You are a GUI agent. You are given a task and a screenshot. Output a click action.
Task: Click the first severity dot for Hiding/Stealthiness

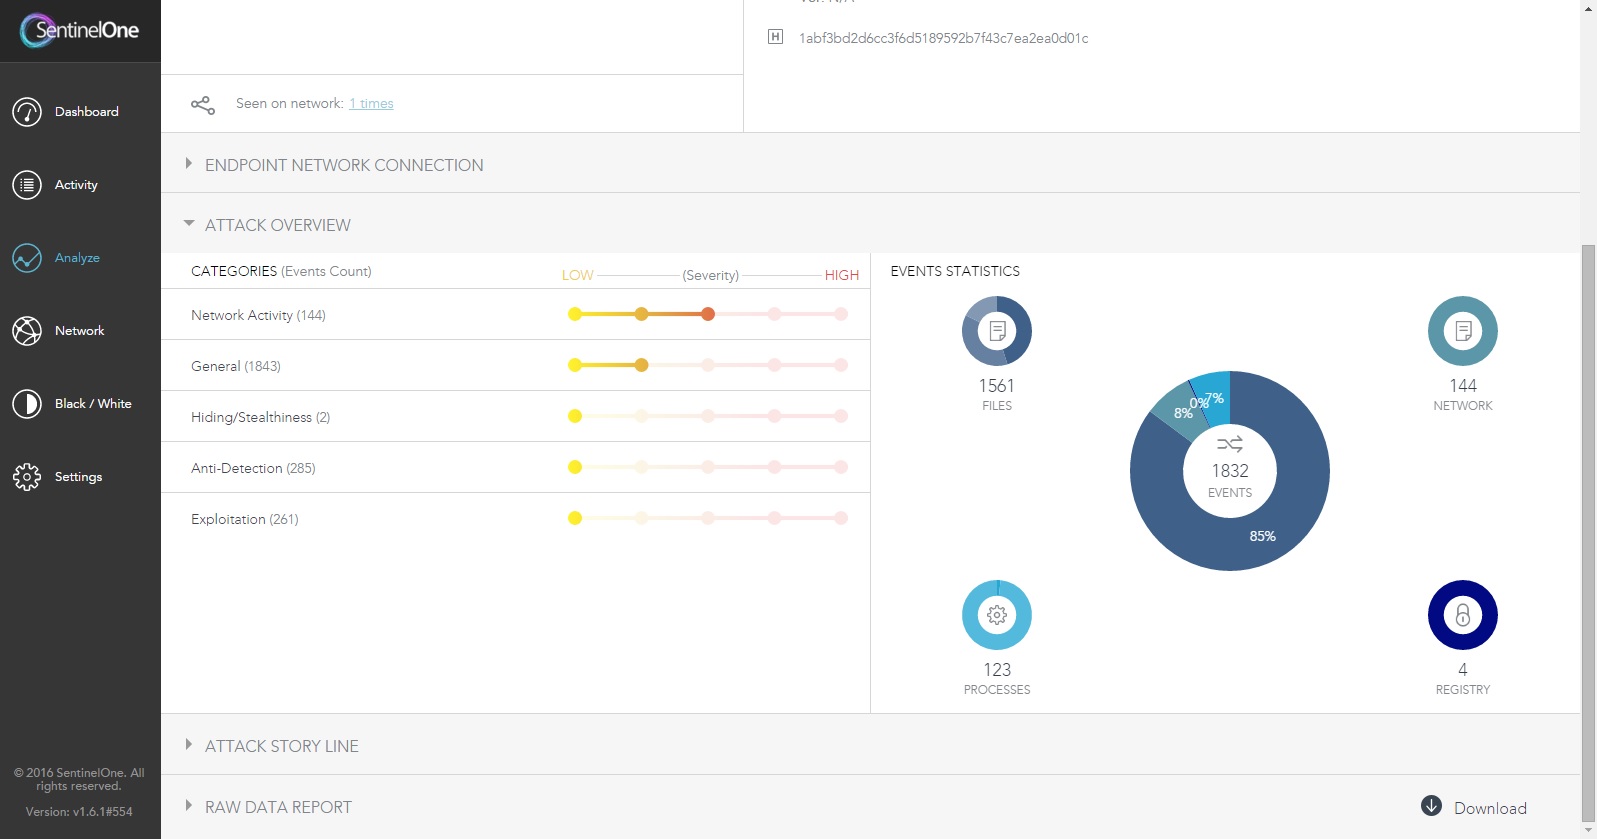coord(575,416)
